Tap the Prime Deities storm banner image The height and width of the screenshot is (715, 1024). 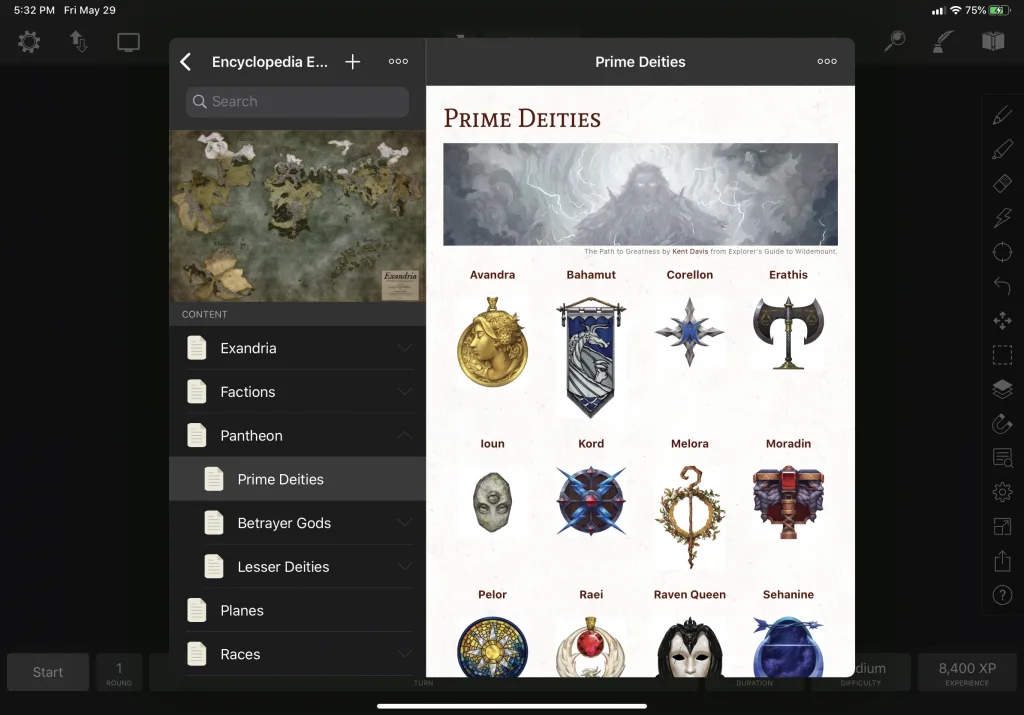640,195
